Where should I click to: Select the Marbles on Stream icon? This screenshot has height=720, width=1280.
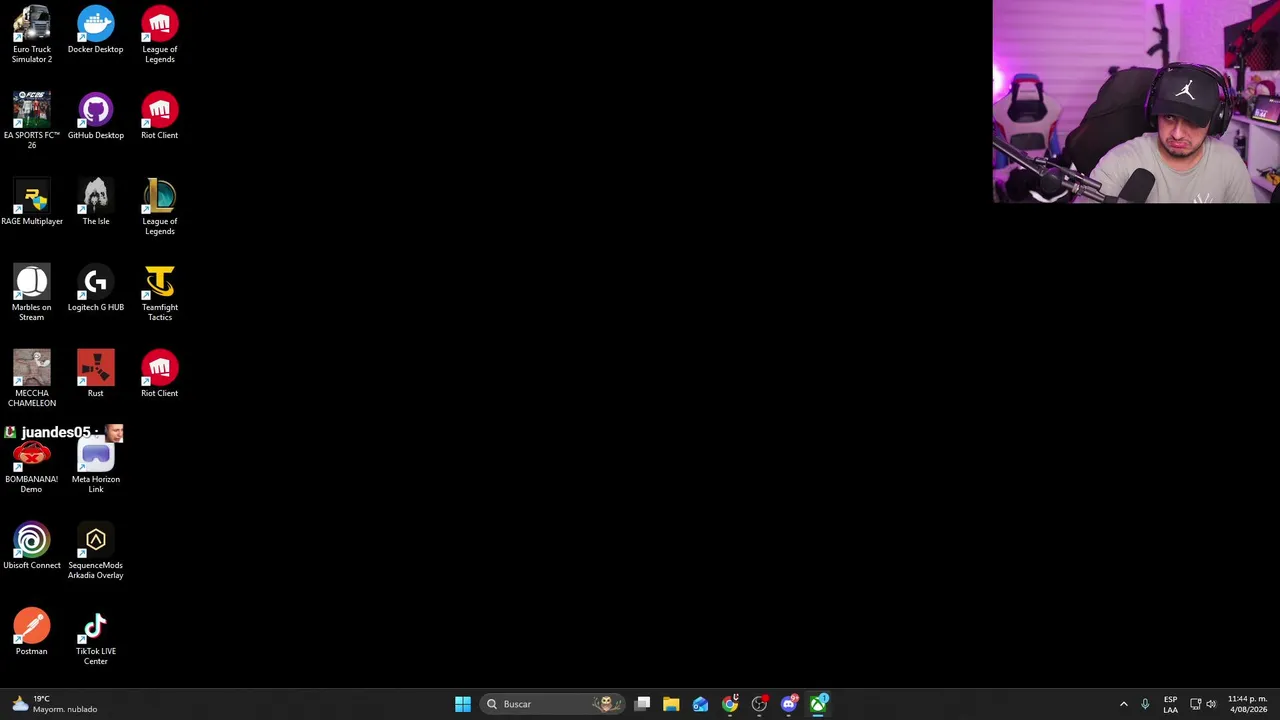(32, 293)
